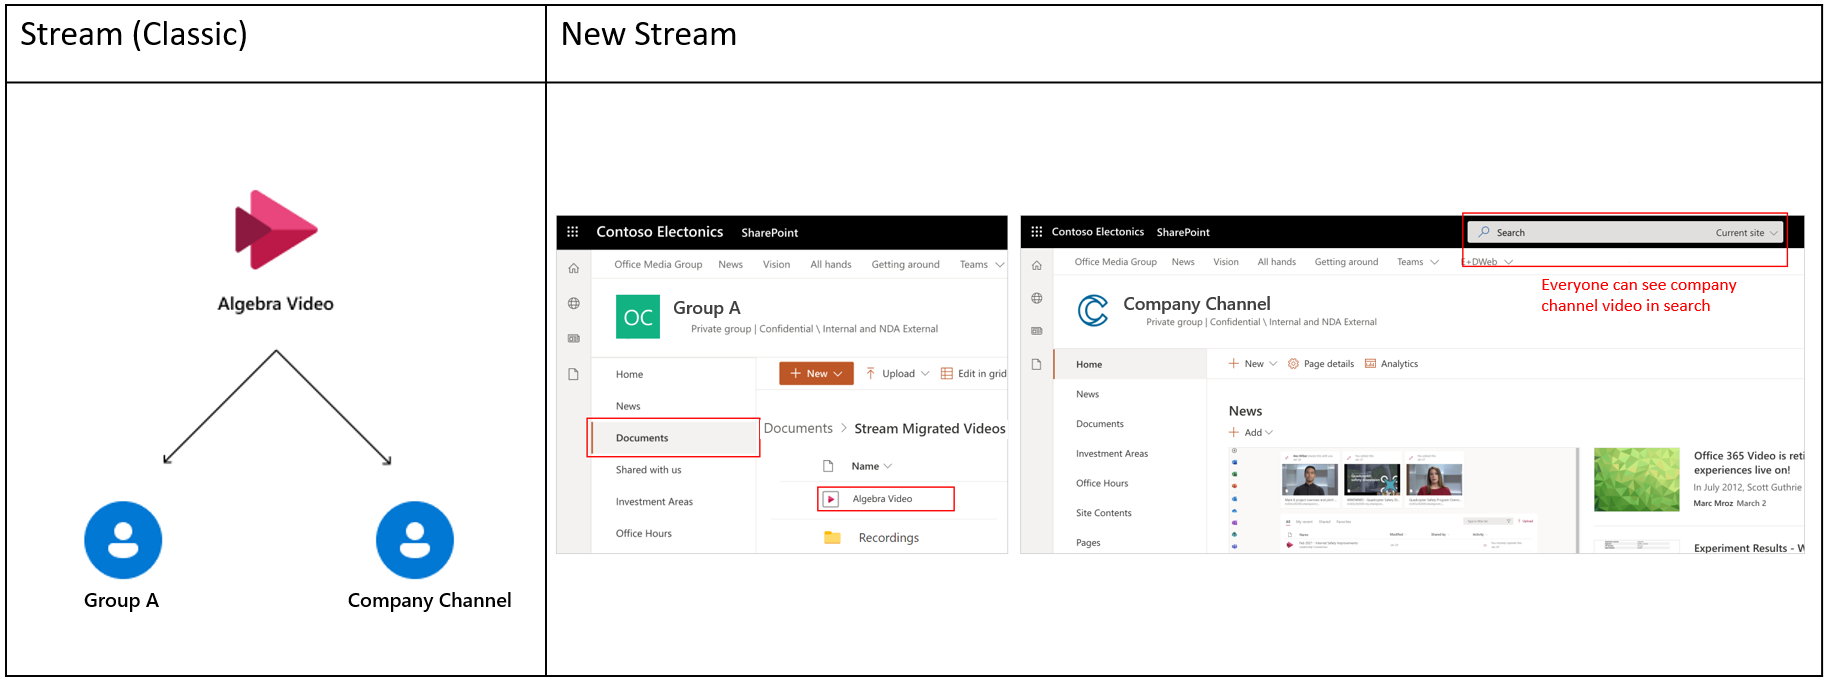
Task: Click the file type column header icon
Action: [x=828, y=466]
